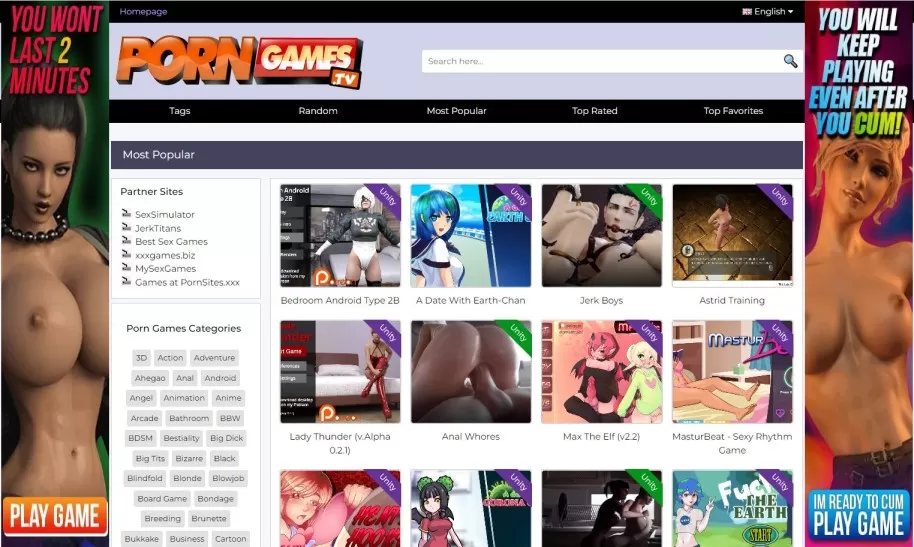Select the Android category tag
This screenshot has height=547, width=914.
[x=220, y=378]
